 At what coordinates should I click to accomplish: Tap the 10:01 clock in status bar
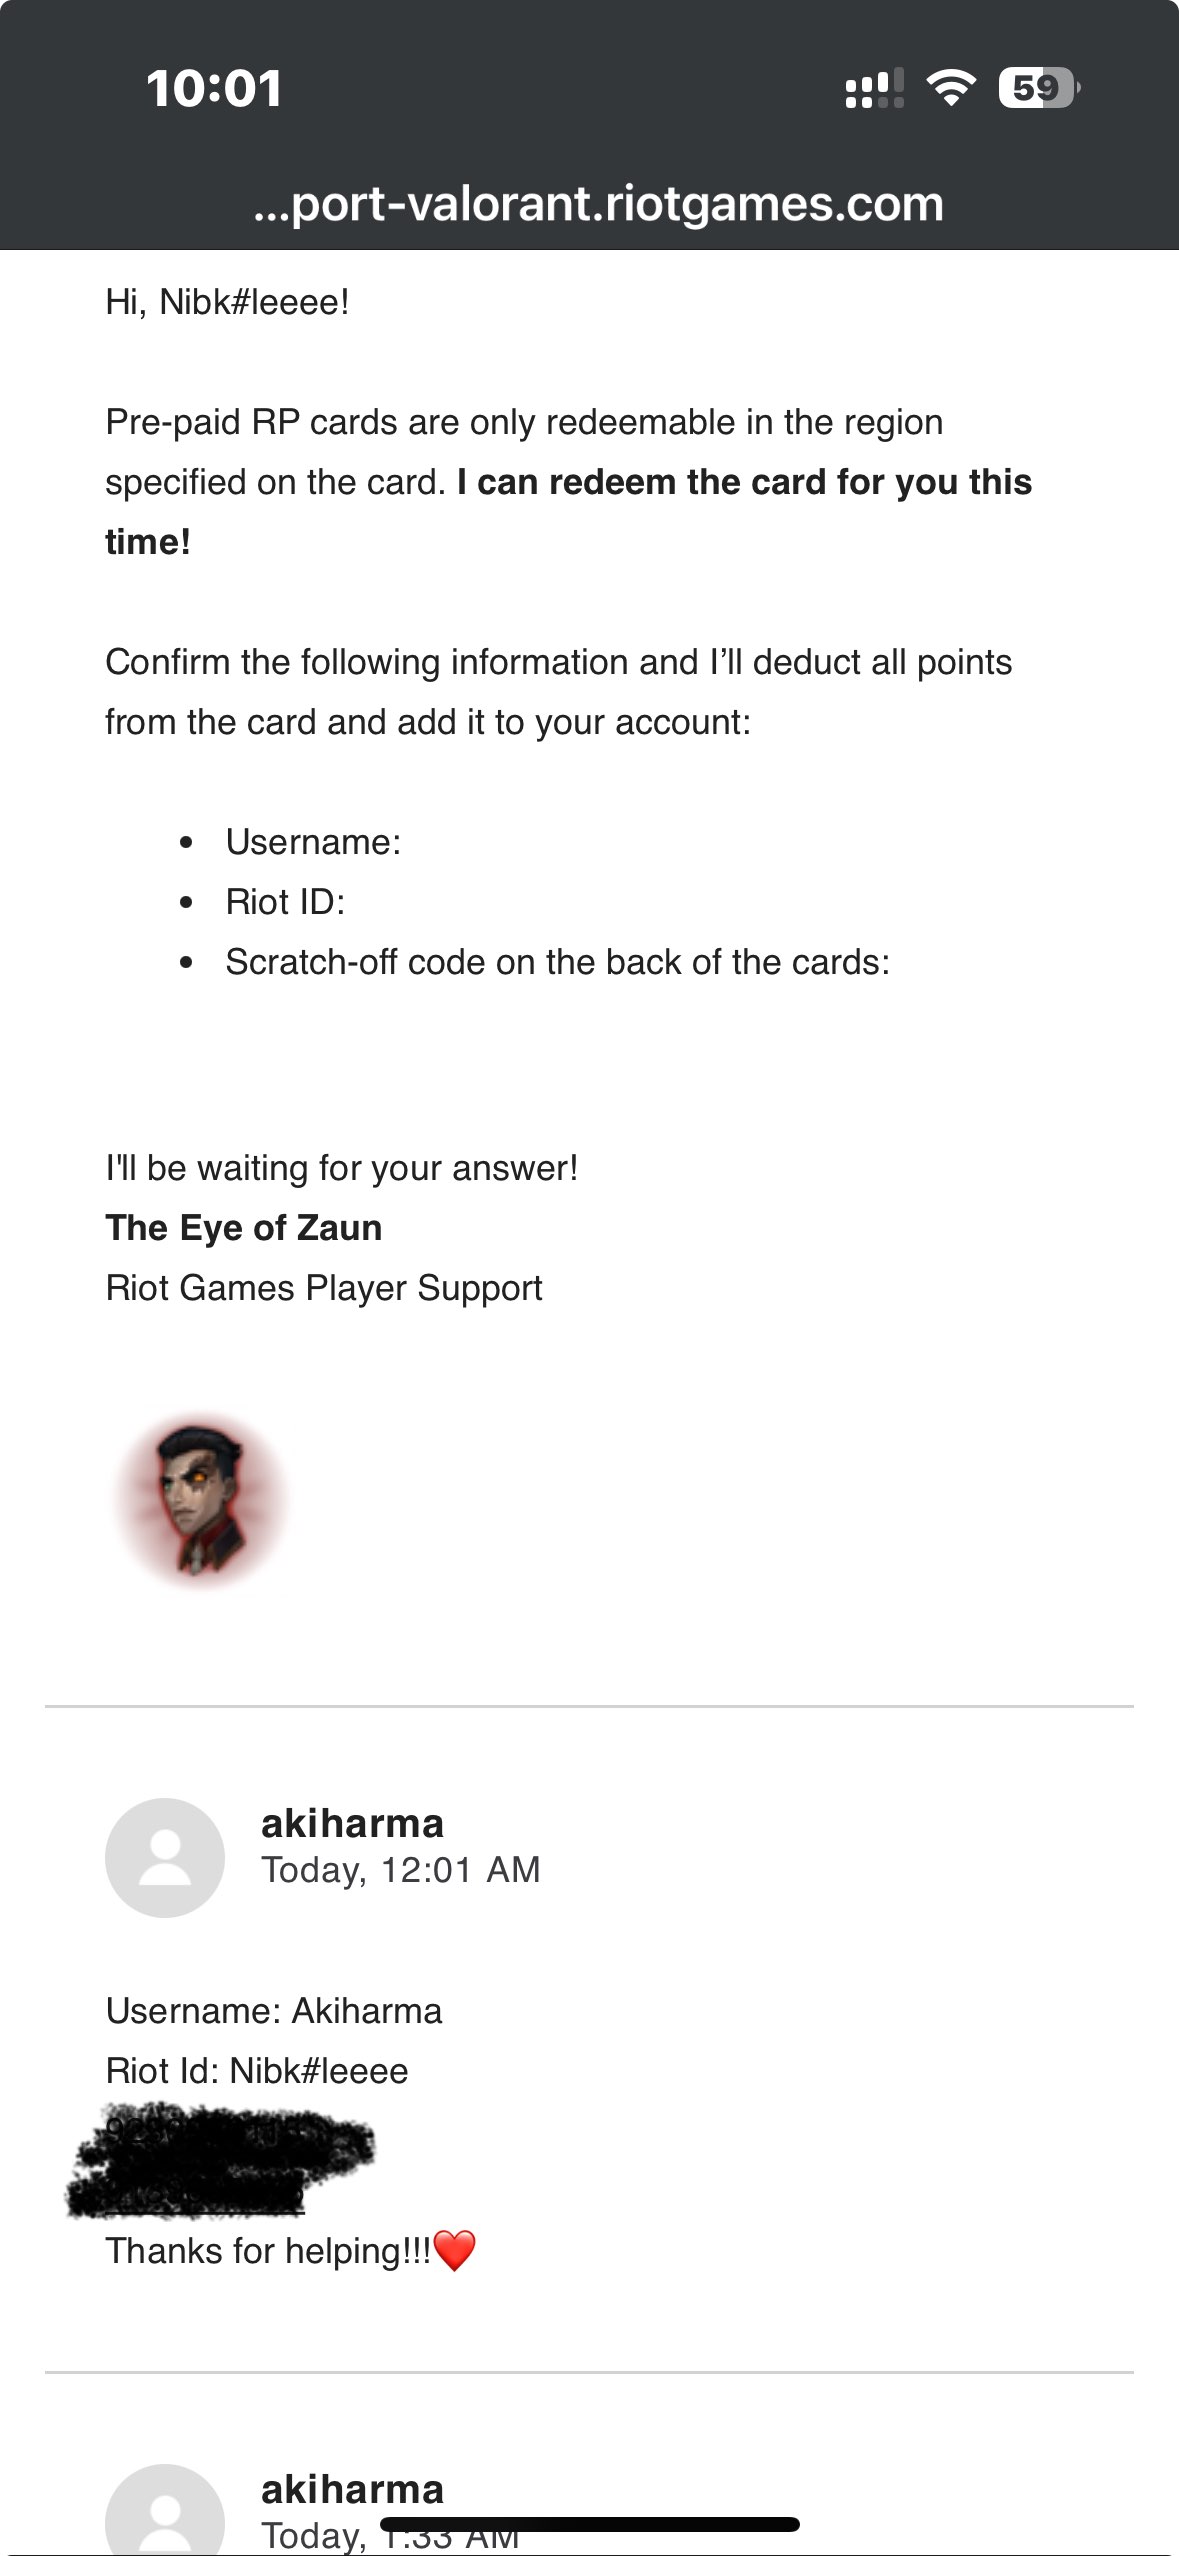213,88
